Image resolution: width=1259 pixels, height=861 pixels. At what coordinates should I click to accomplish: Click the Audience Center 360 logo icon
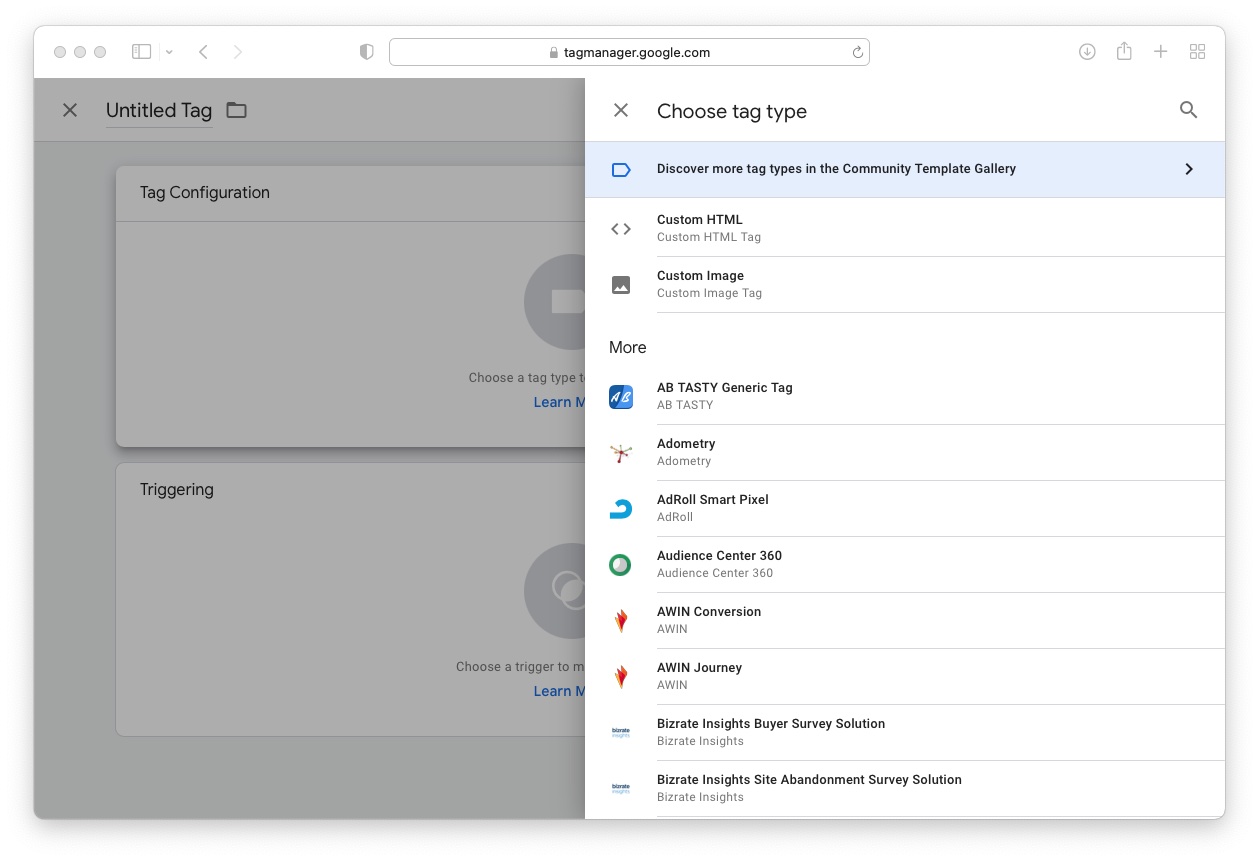coord(621,565)
